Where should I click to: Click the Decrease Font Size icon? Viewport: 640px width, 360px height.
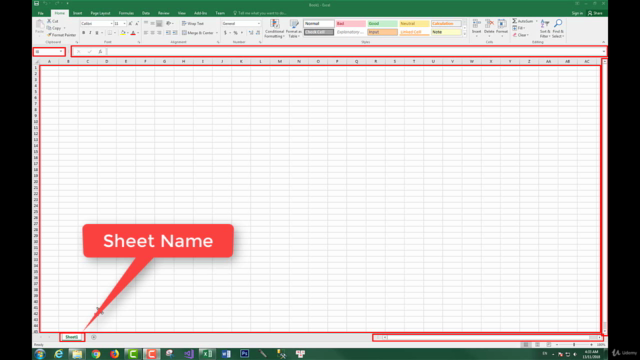137,24
